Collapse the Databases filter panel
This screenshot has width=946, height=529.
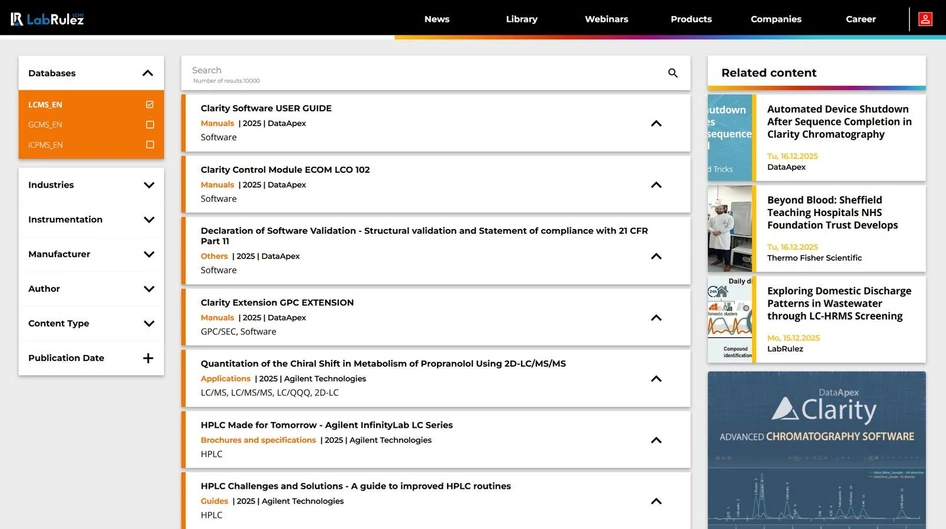tap(148, 73)
